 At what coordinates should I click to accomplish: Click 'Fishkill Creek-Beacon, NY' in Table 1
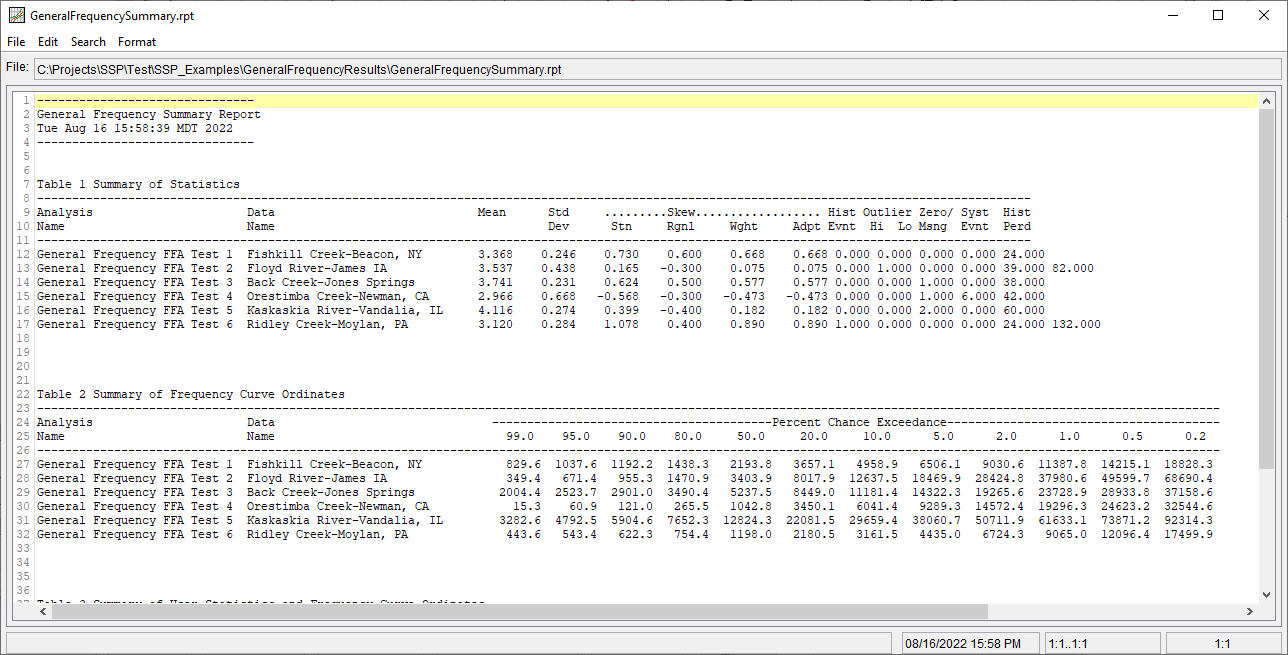[x=335, y=254]
